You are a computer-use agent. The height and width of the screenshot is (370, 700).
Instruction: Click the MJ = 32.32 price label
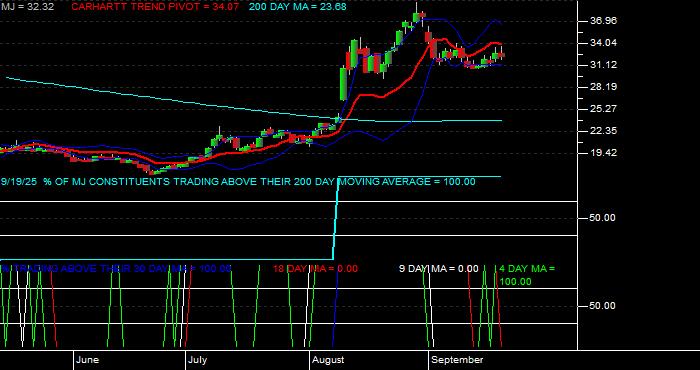[x=27, y=7]
